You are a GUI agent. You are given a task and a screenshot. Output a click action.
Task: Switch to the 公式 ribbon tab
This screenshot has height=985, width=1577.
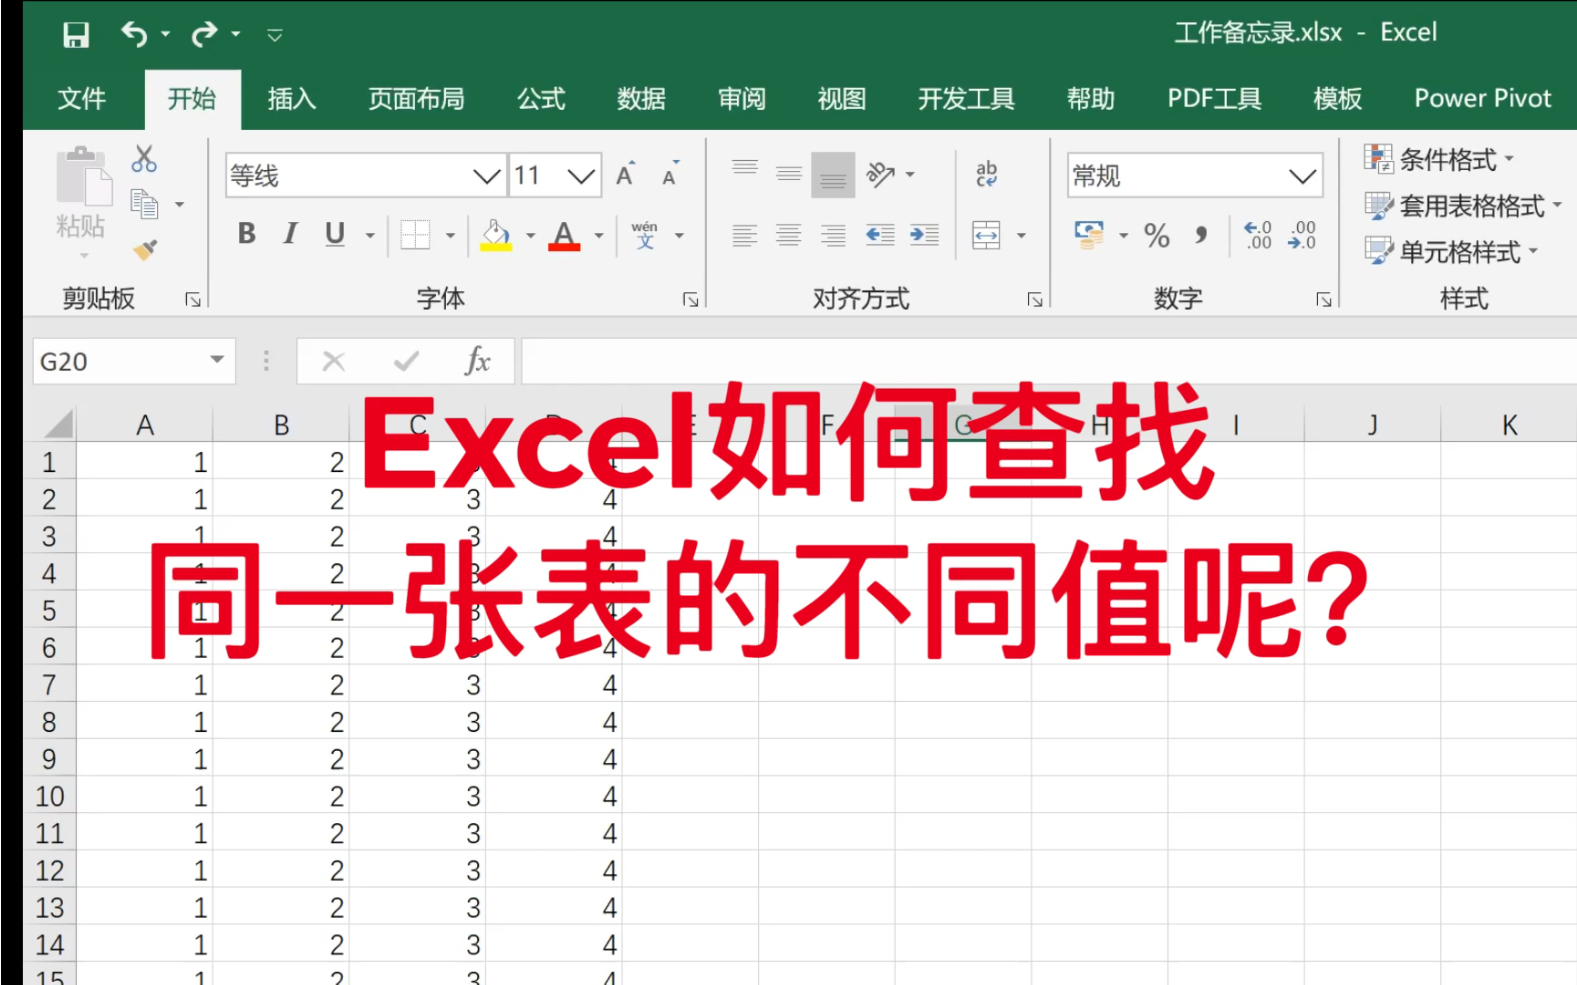pyautogui.click(x=541, y=99)
